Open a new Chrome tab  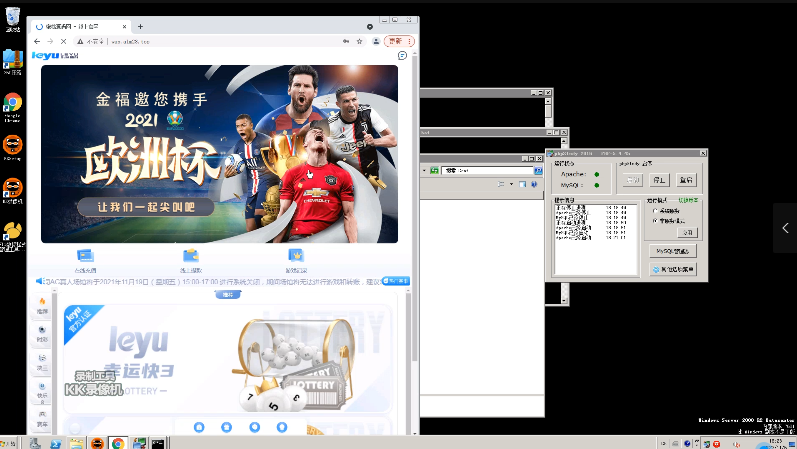pos(140,26)
